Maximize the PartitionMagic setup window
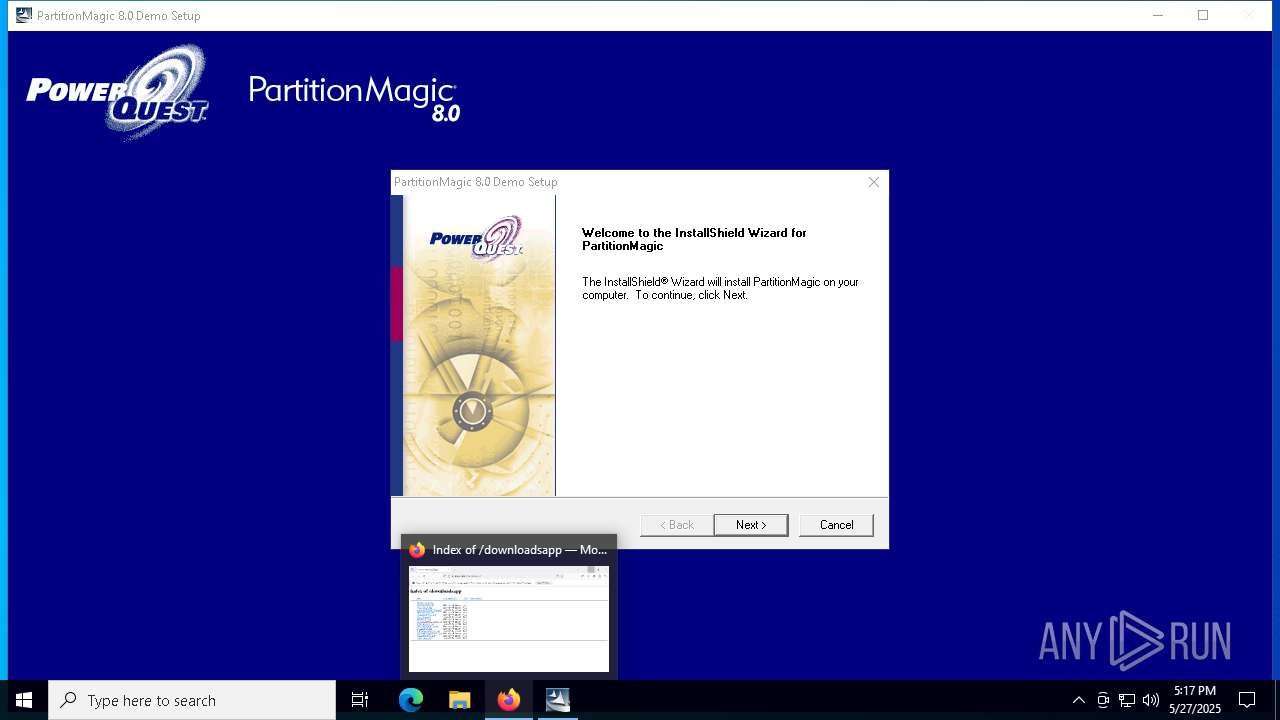 pos(1203,15)
